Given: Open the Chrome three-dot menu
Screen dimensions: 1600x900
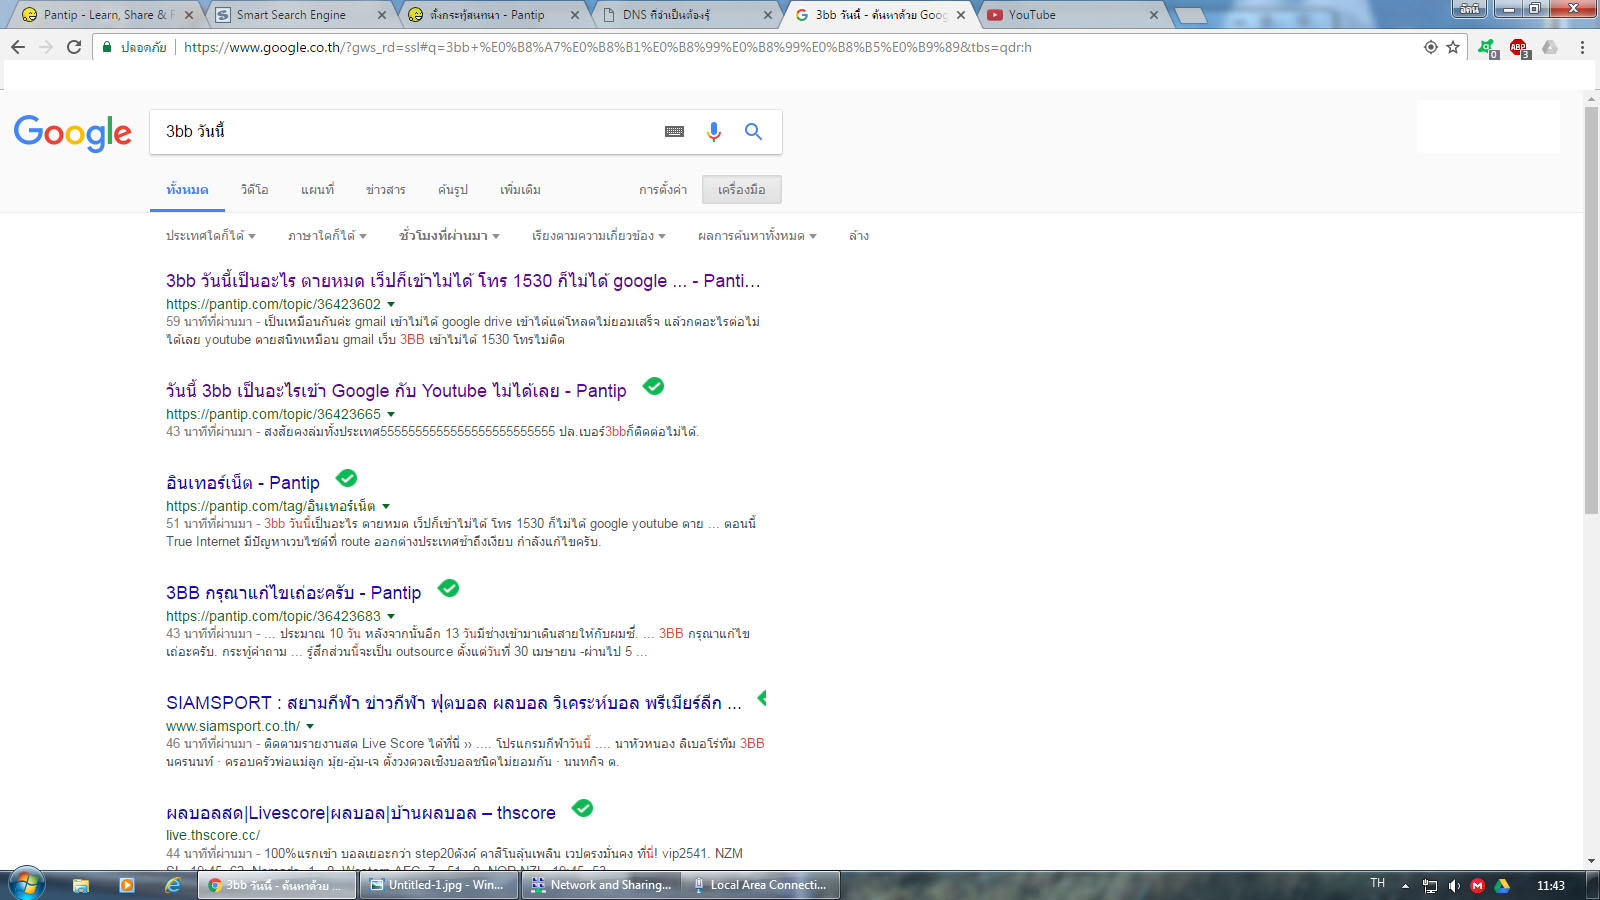Looking at the screenshot, I should [x=1582, y=47].
